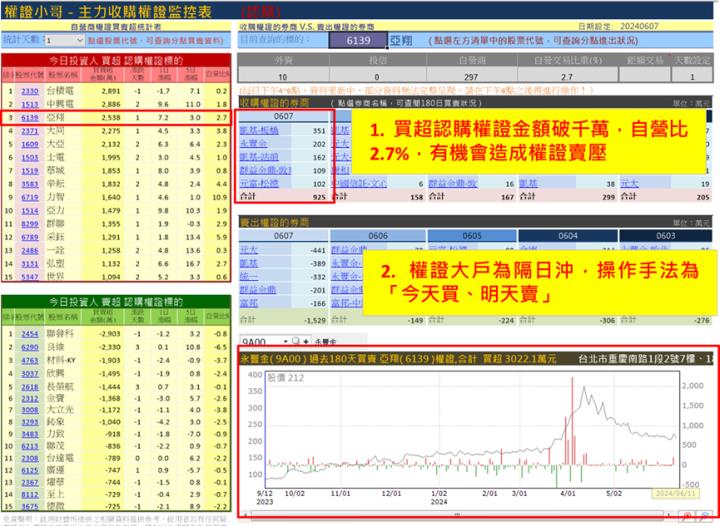The height and width of the screenshot is (526, 720).
Task: Open the 統計天數 dropdown
Action: [64, 40]
